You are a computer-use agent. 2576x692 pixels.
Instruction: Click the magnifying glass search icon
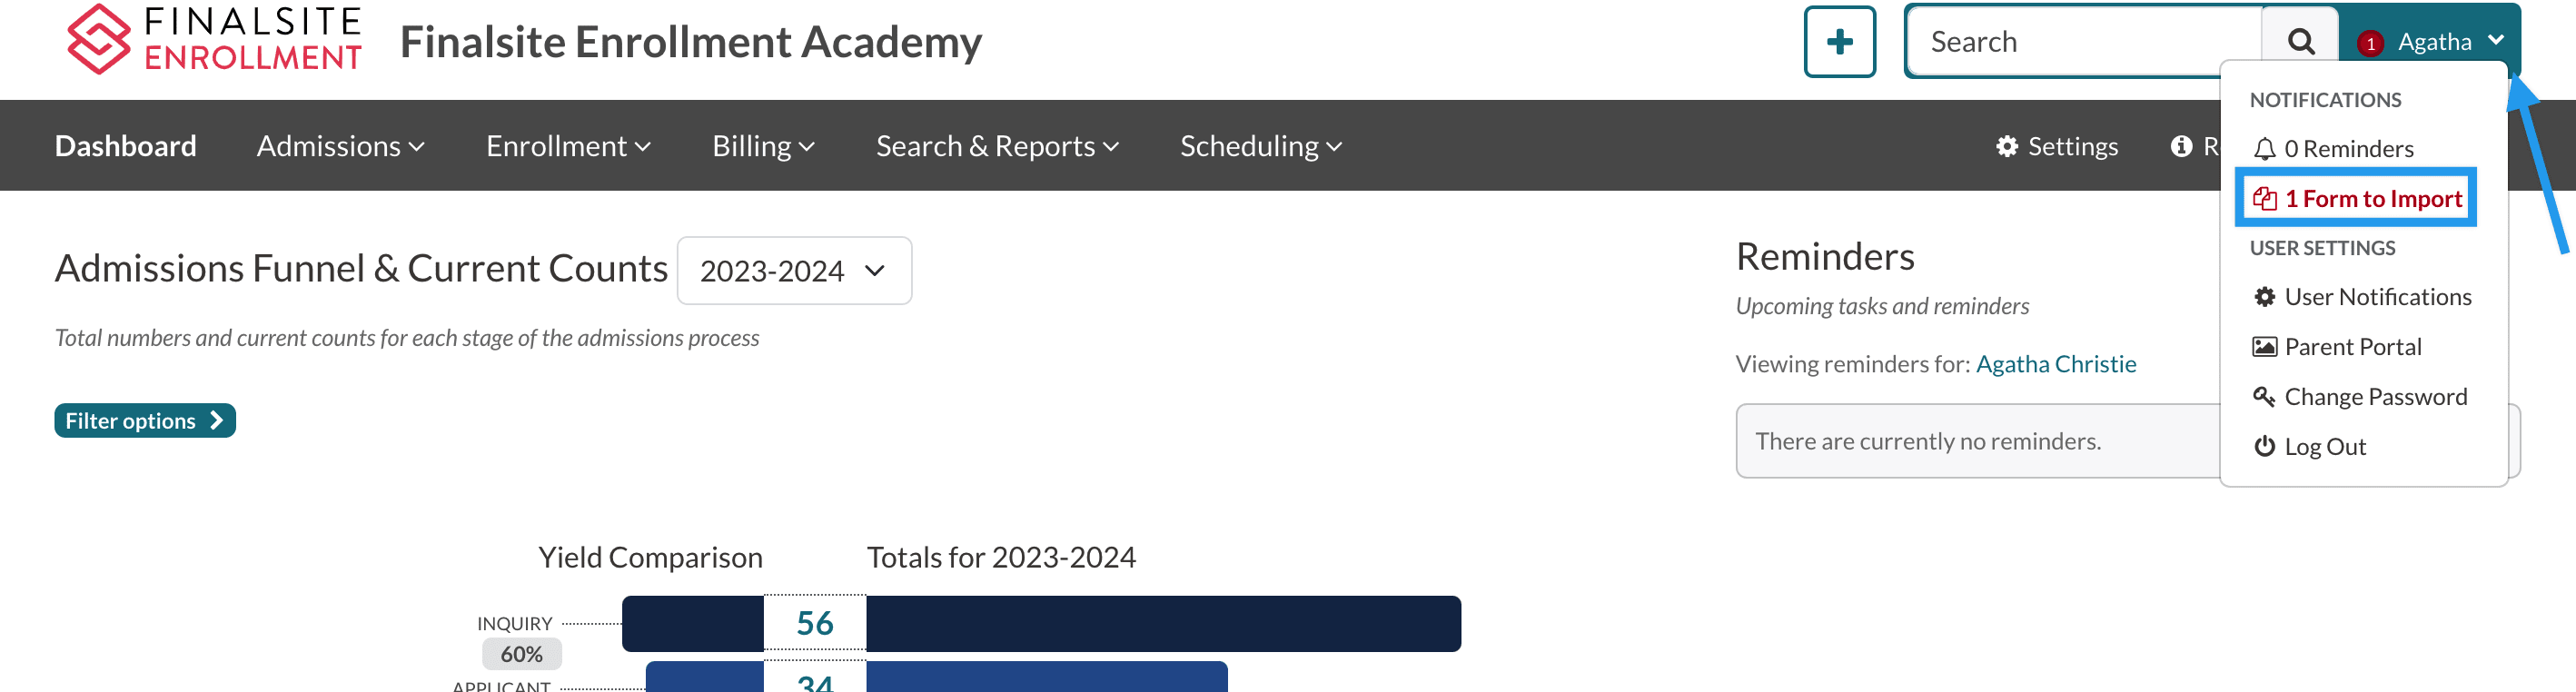tap(2300, 42)
